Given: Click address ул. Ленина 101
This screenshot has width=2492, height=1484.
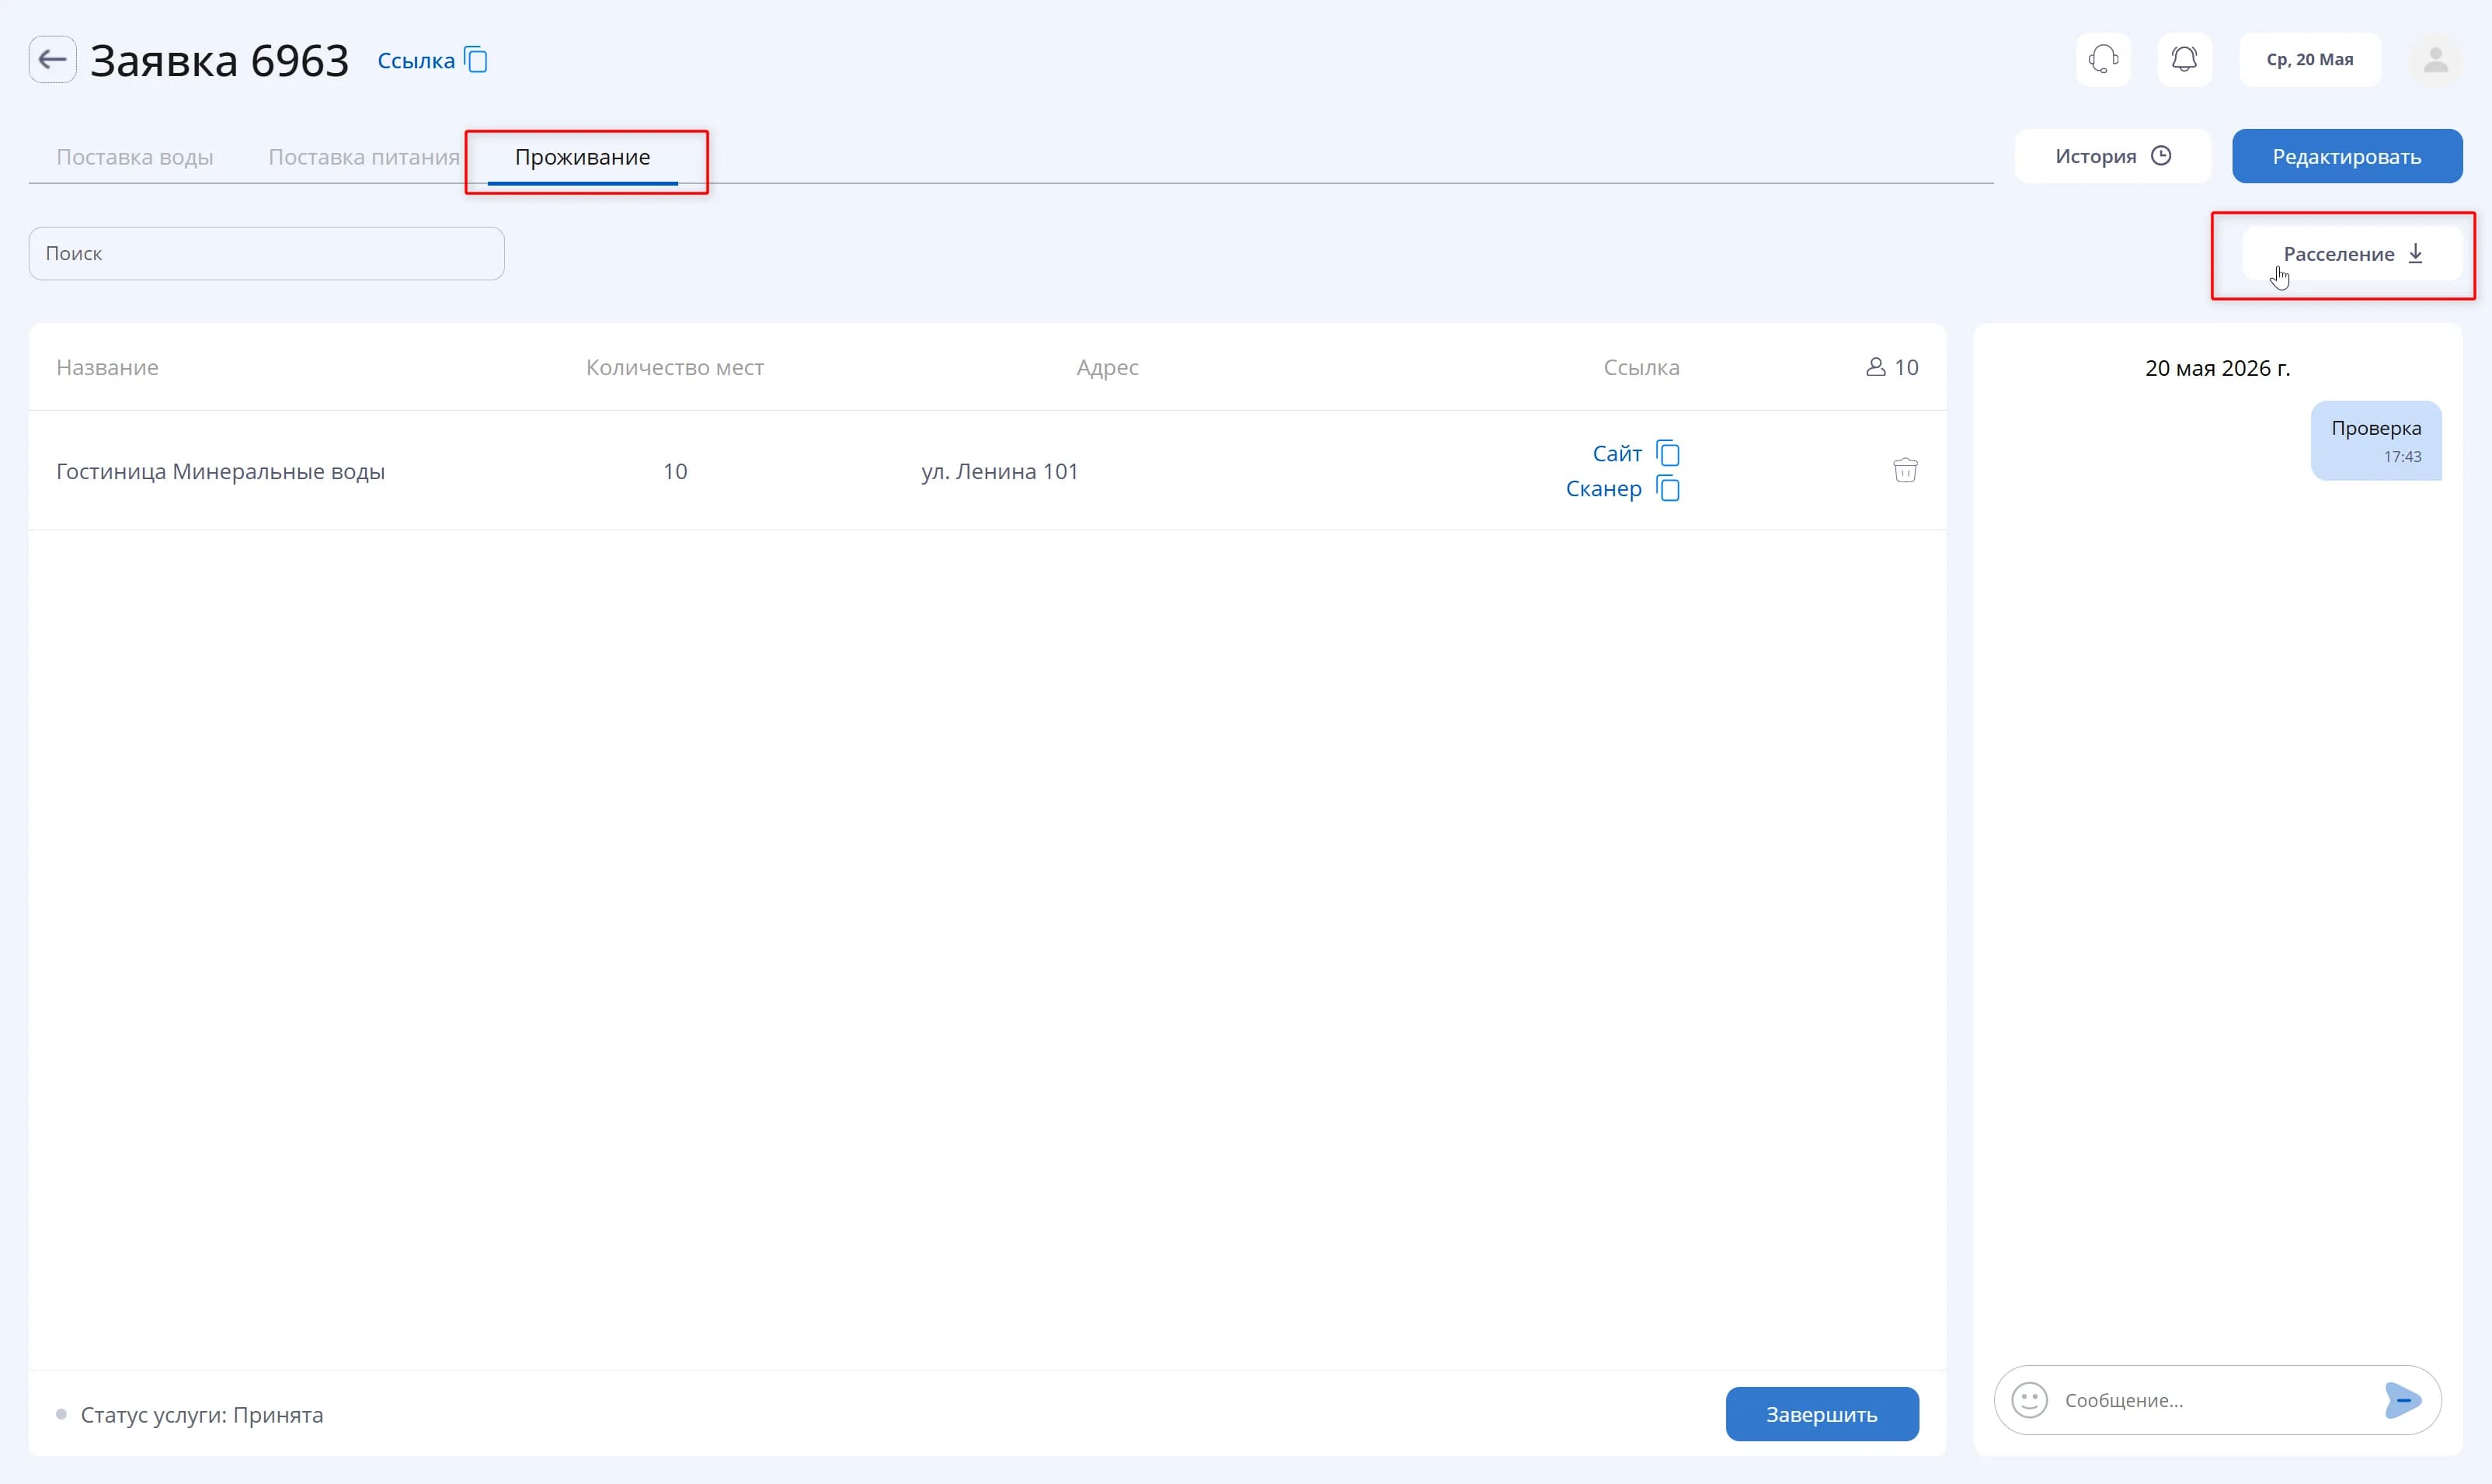Looking at the screenshot, I should [x=999, y=471].
